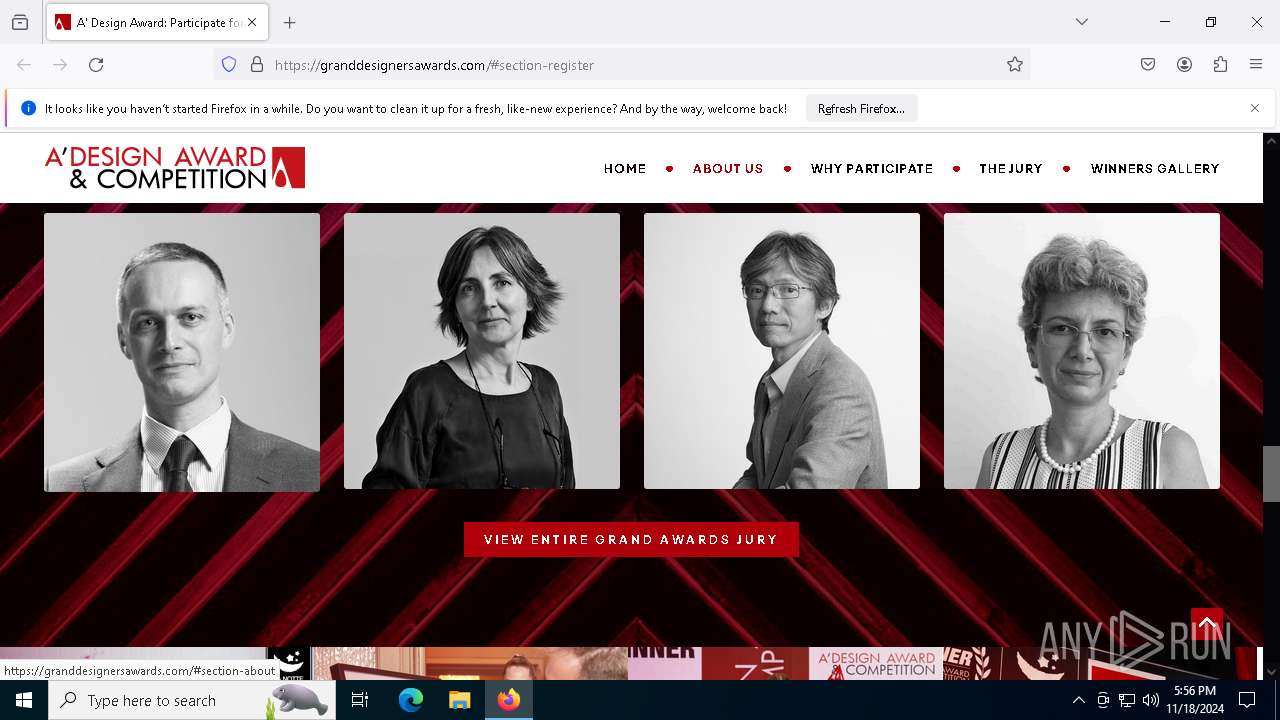Click the A' Design Award logo

click(x=175, y=168)
